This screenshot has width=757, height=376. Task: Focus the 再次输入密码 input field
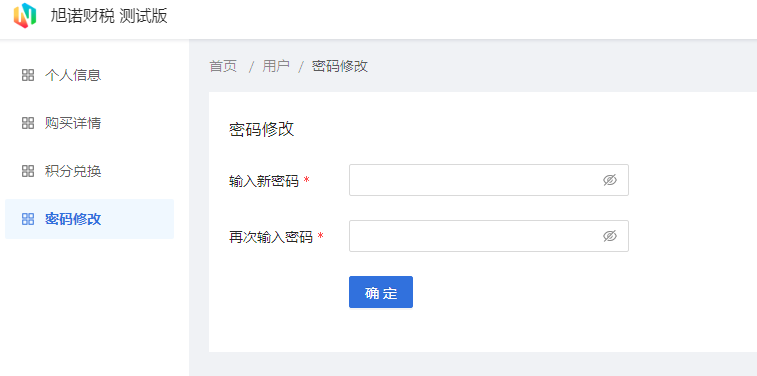(x=489, y=236)
